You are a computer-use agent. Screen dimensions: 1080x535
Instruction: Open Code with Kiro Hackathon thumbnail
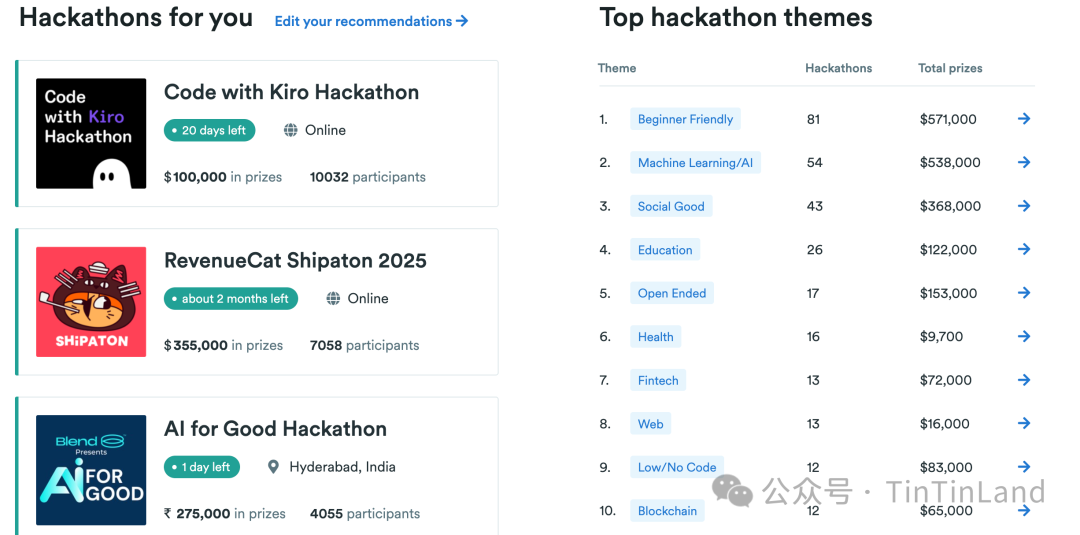pyautogui.click(x=91, y=134)
